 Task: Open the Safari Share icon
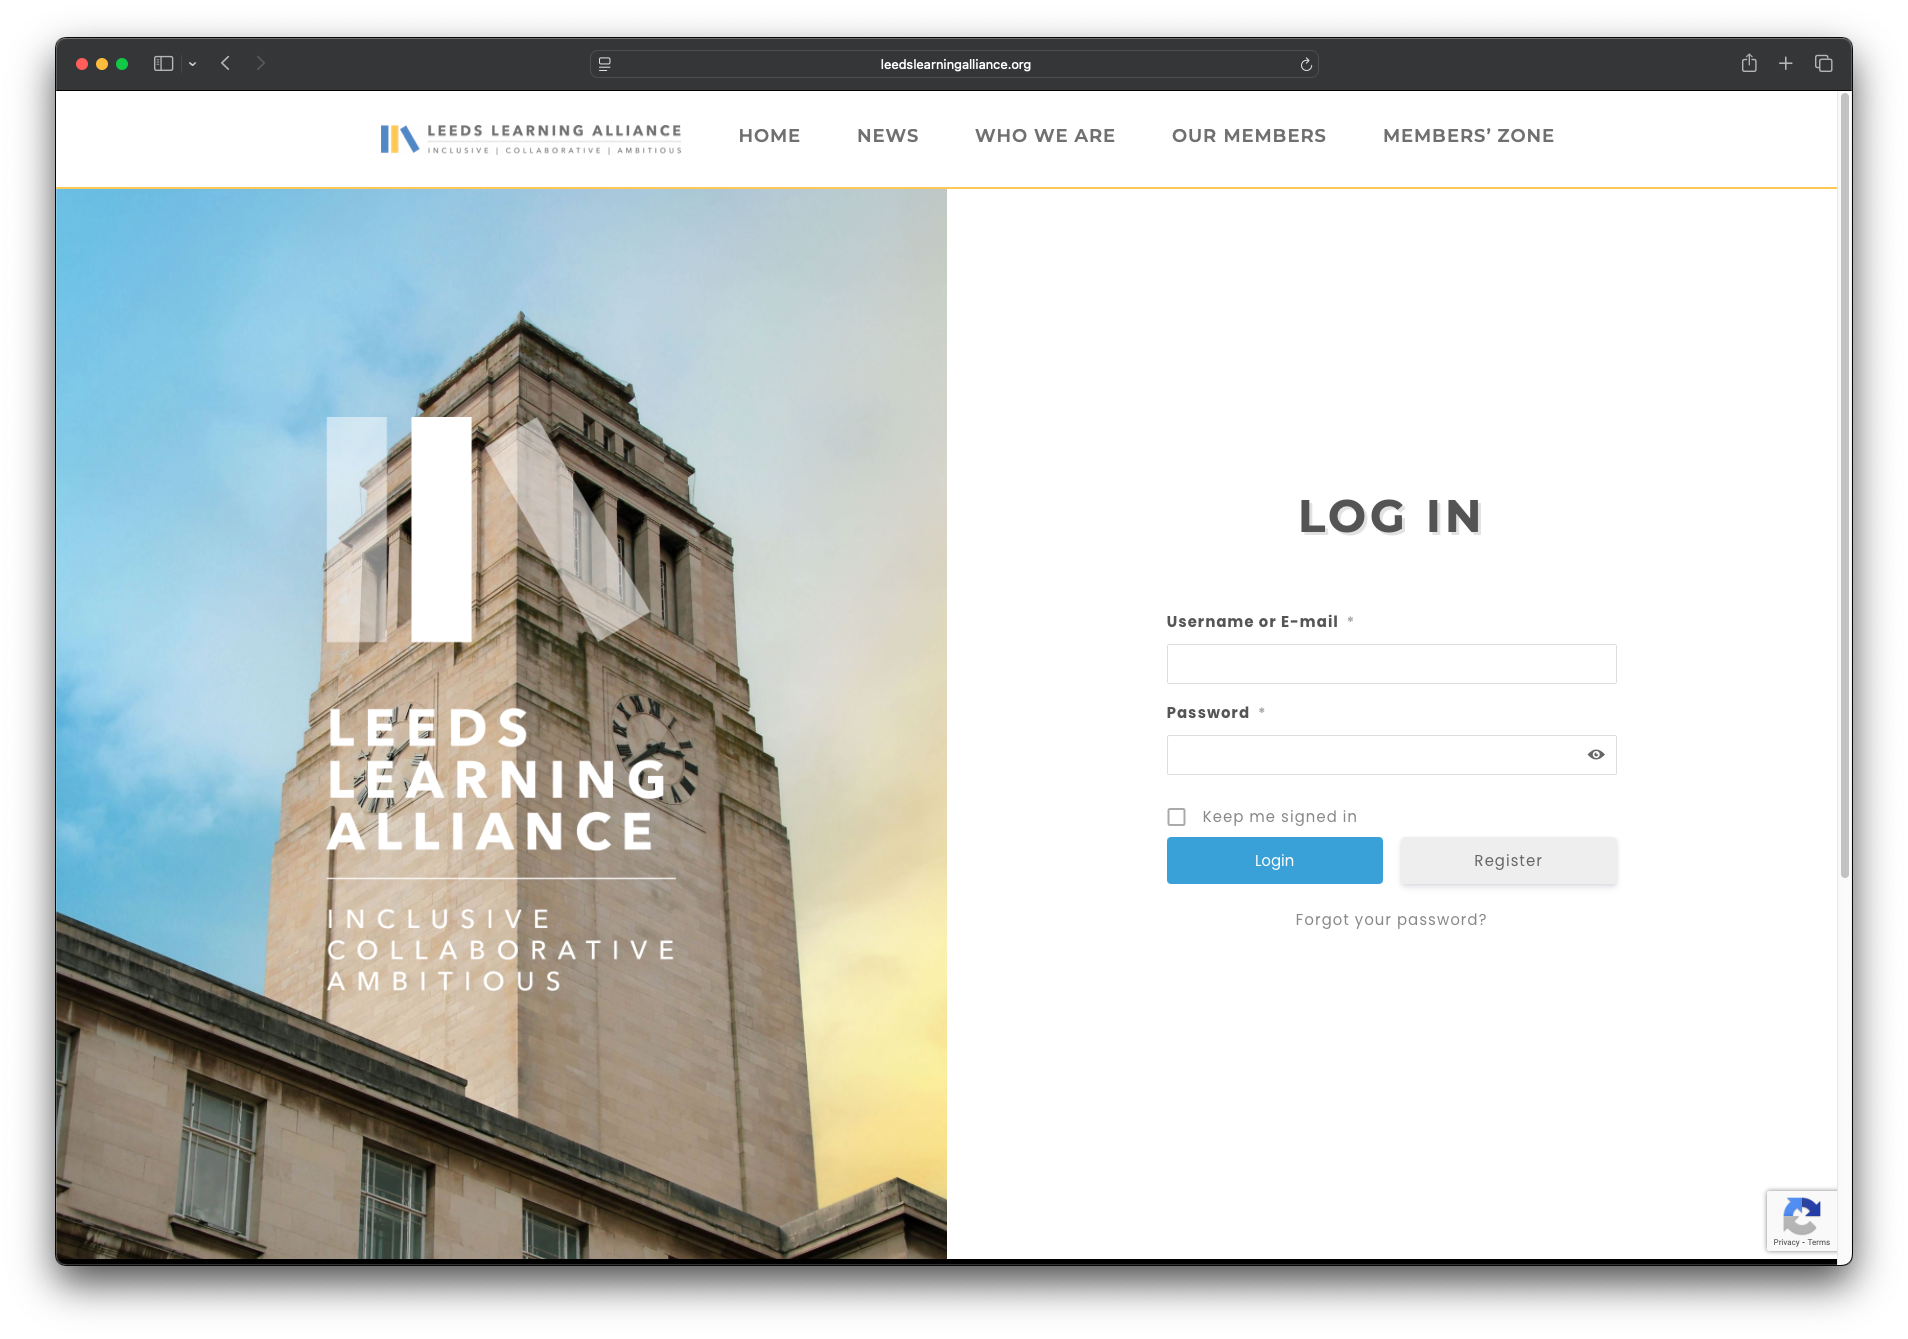click(x=1749, y=63)
